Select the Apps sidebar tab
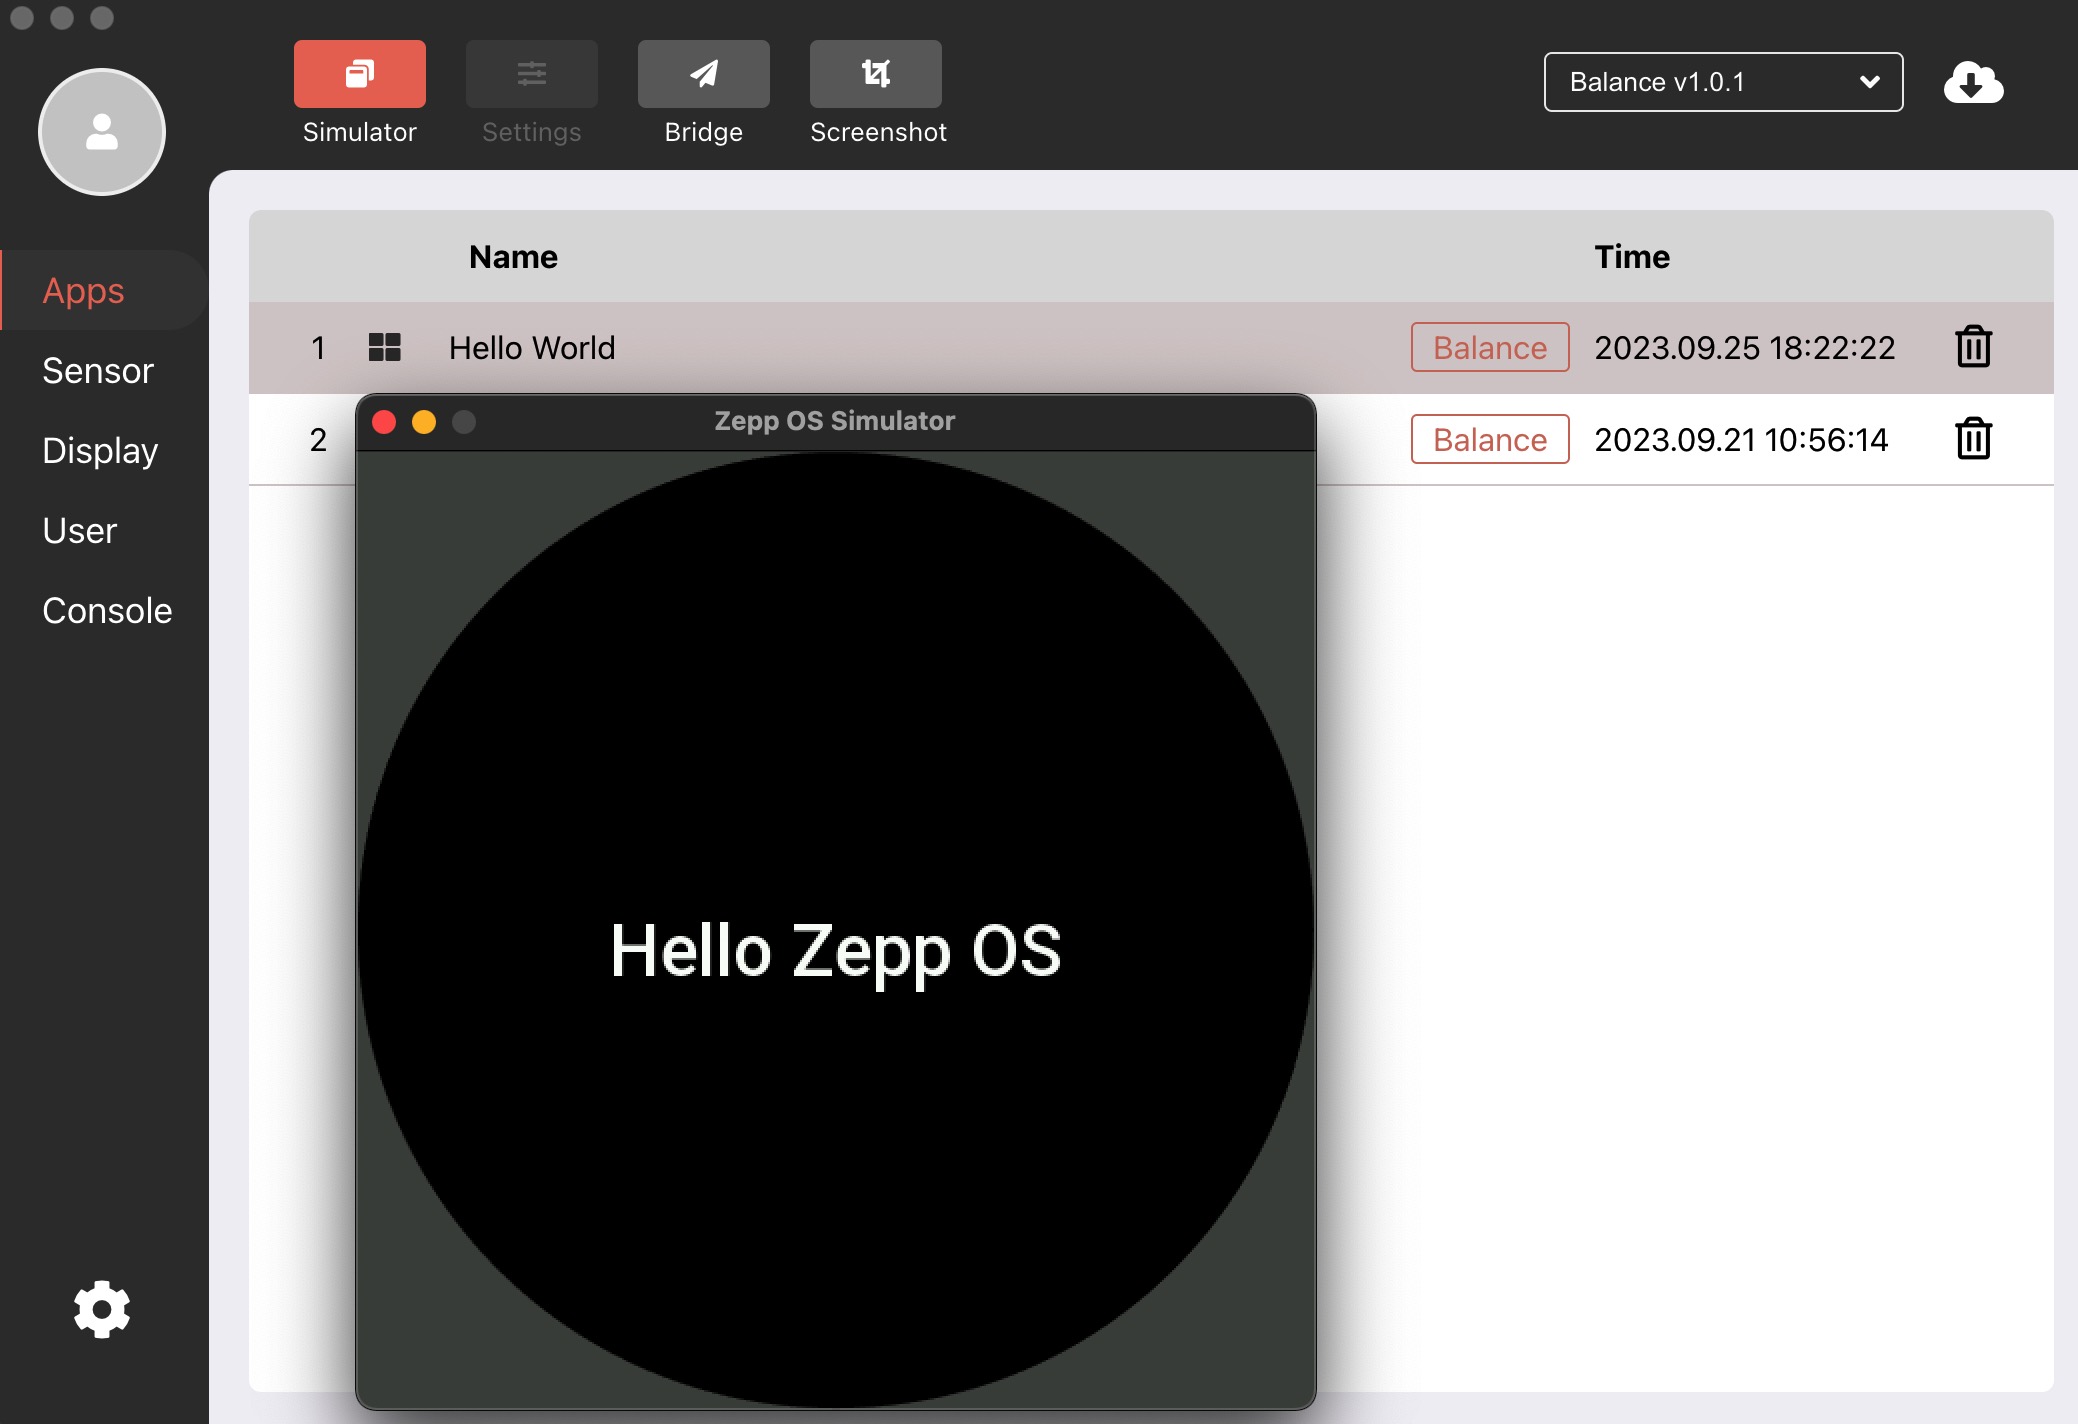This screenshot has height=1424, width=2078. point(84,291)
